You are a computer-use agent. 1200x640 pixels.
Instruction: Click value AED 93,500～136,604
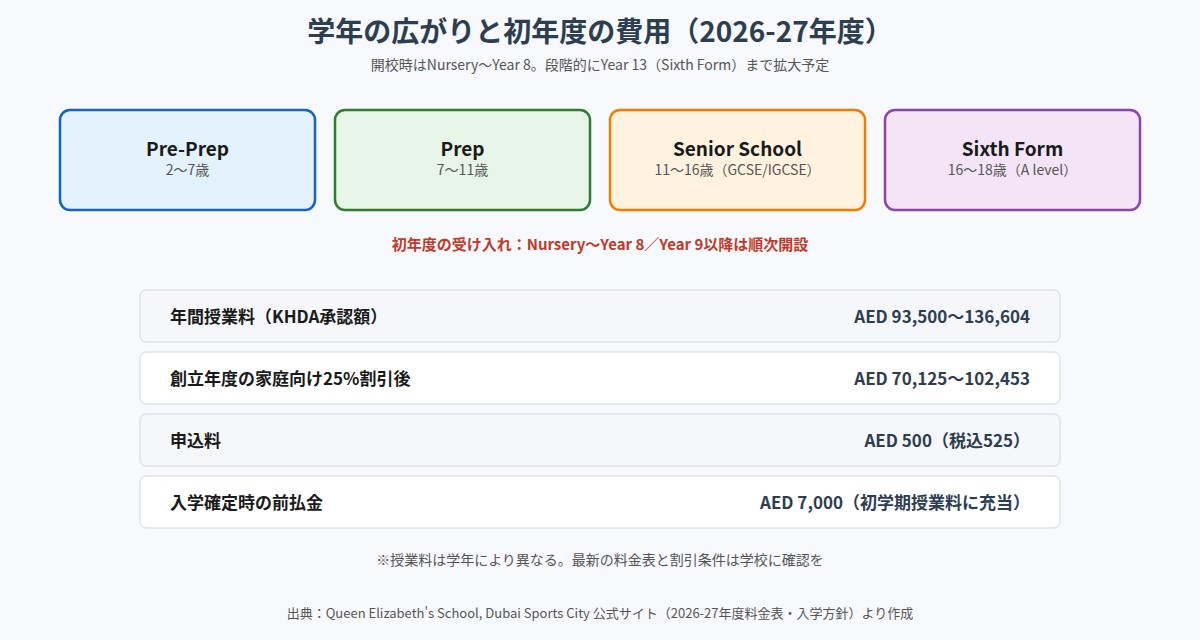click(x=942, y=316)
